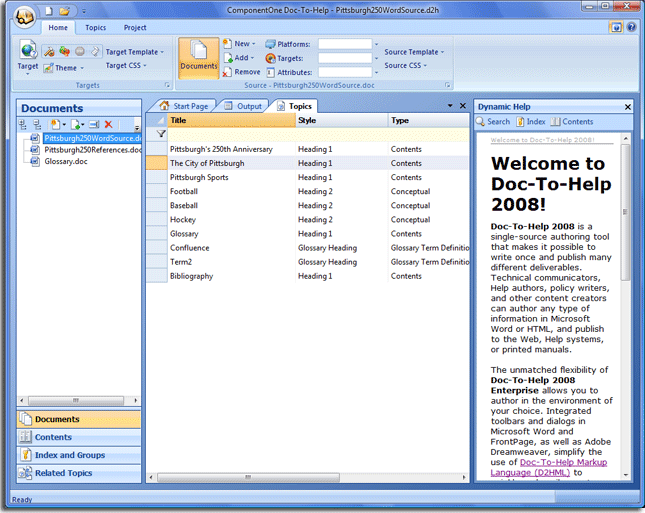
Task: Open the Target Template dropdown
Action: click(135, 52)
